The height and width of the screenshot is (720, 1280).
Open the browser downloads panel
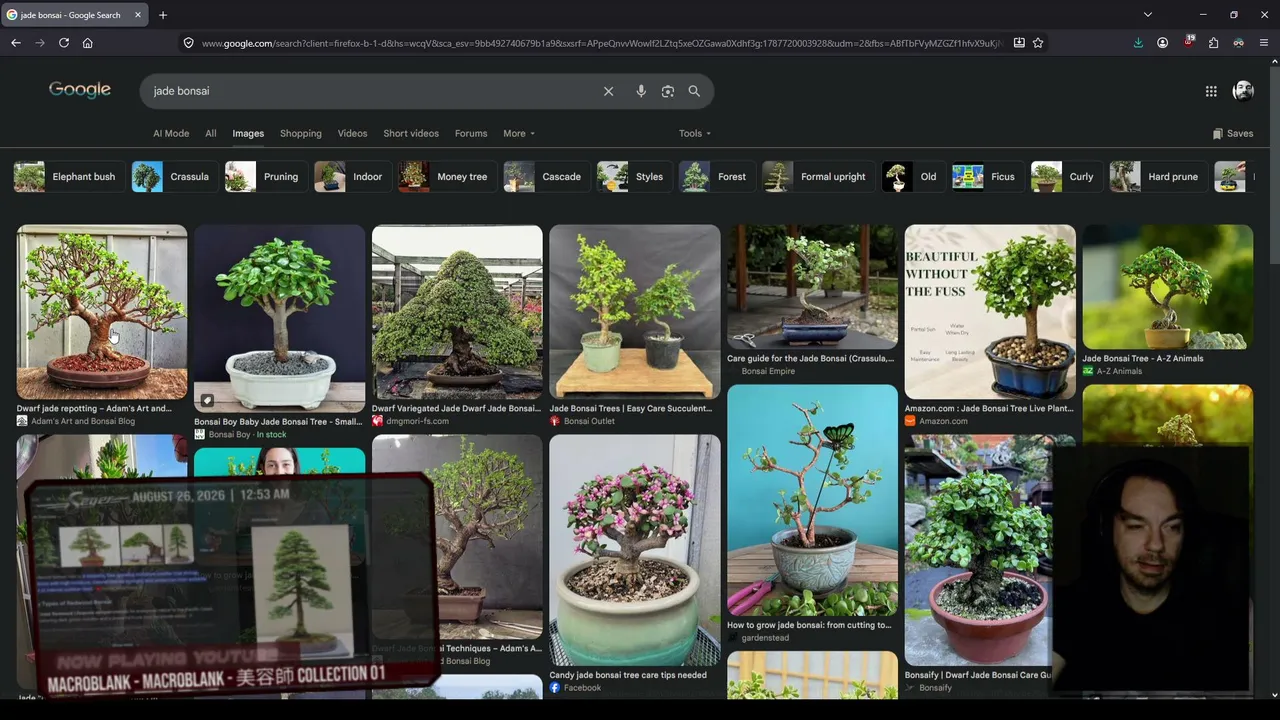click(x=1138, y=43)
